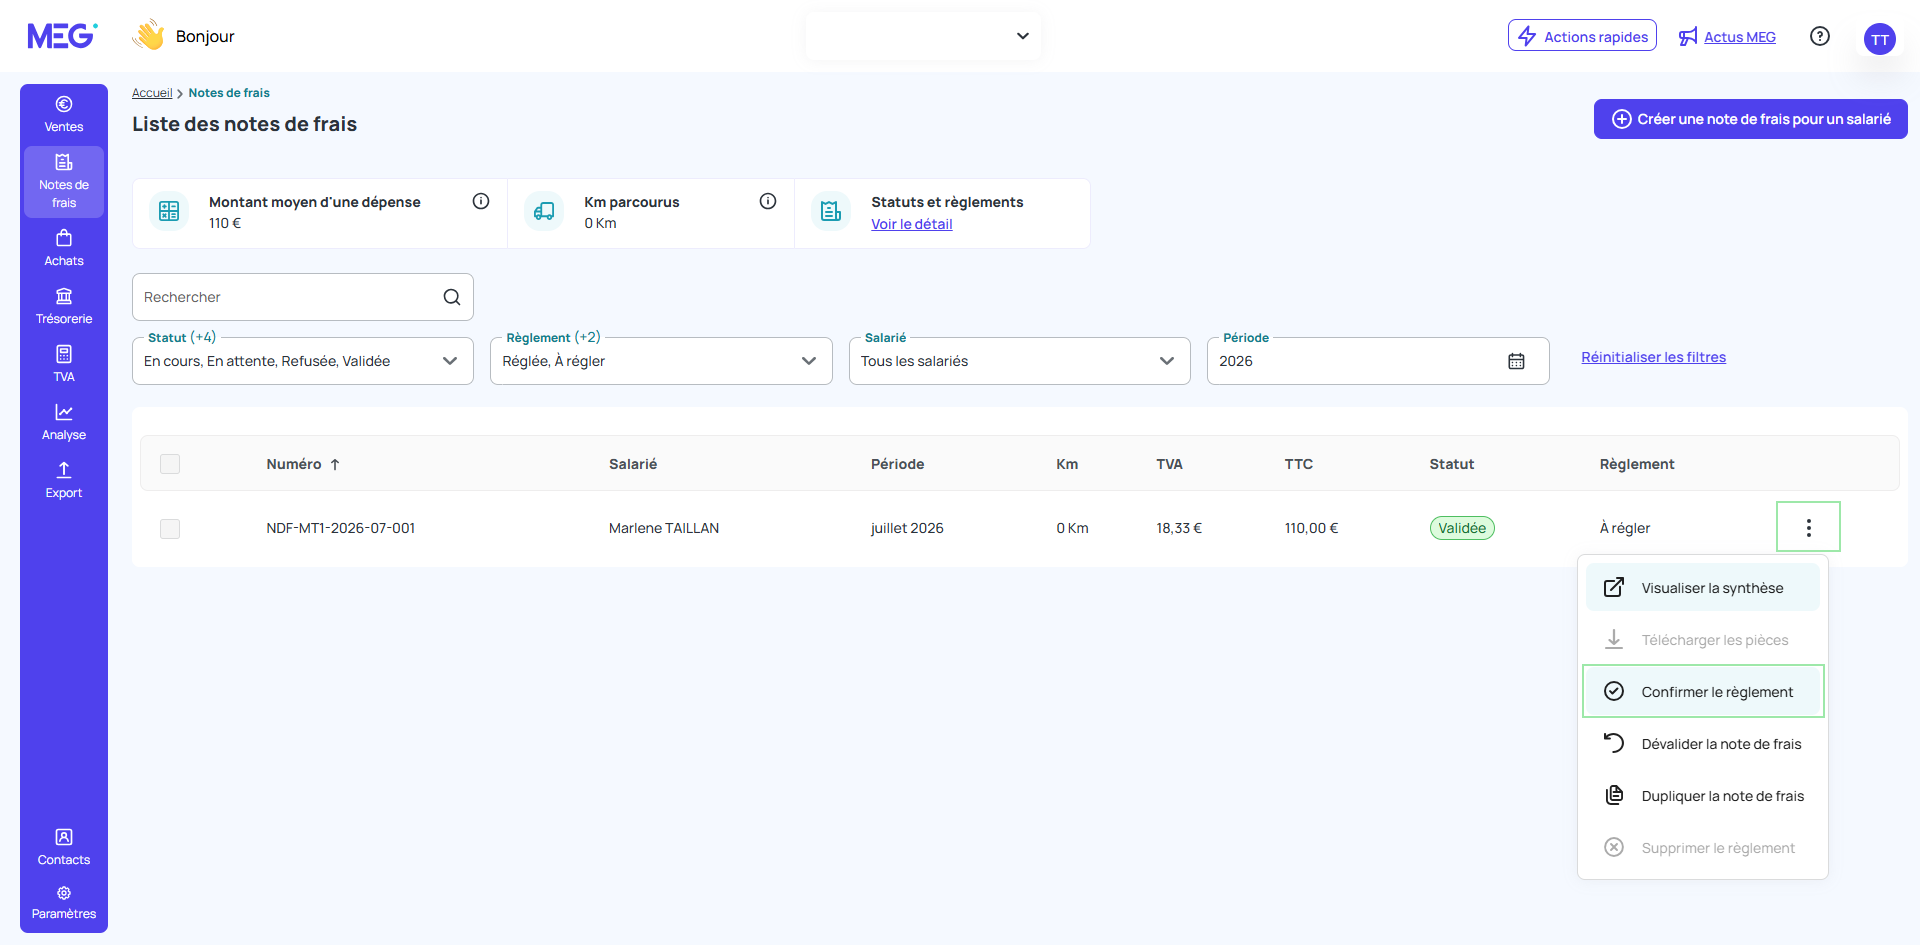Click the Montant moyen calculator icon
Screen dimensions: 1920x945
(169, 211)
